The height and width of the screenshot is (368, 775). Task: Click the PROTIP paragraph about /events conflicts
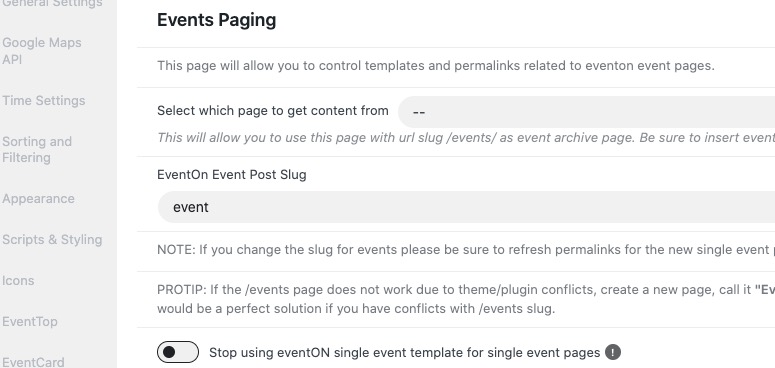(466, 299)
